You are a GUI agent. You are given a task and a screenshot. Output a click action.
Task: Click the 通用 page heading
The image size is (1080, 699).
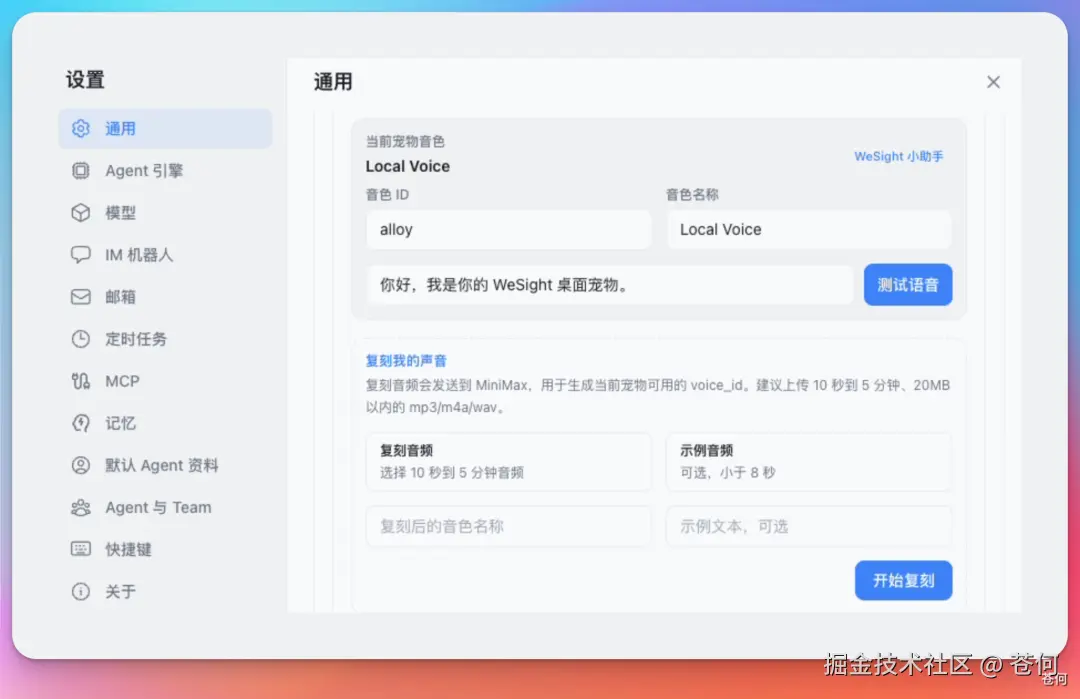[333, 82]
